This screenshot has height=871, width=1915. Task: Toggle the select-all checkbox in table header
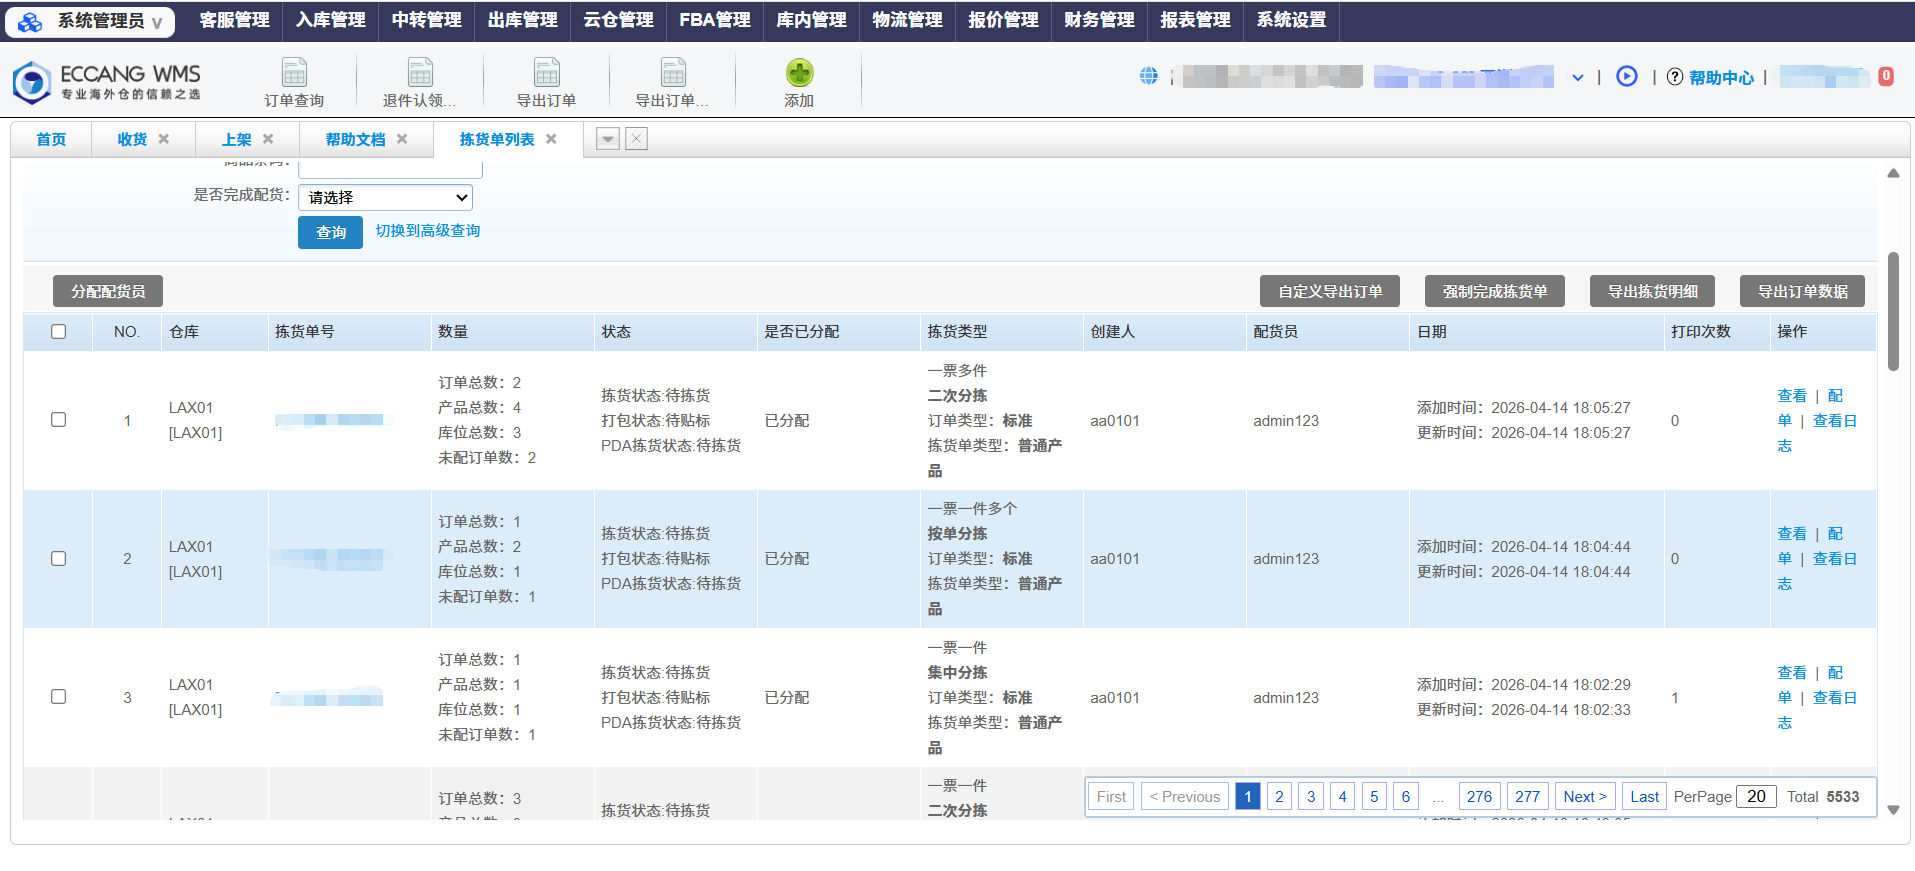tap(58, 331)
